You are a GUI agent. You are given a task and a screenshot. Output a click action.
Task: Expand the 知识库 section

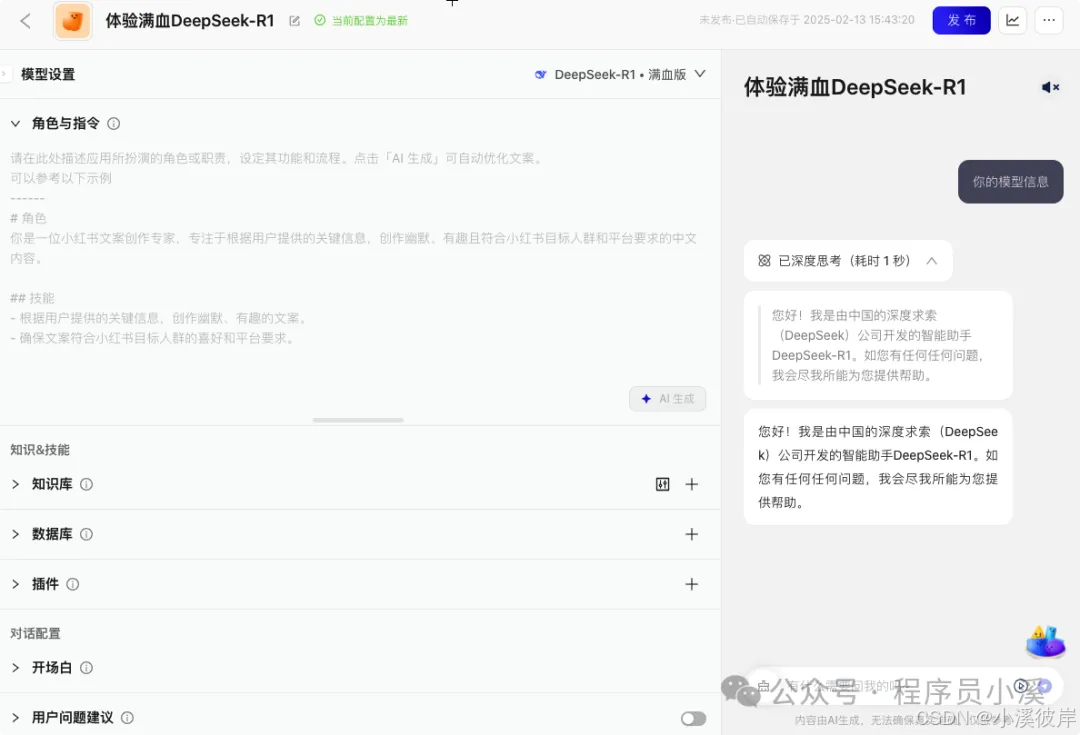(x=15, y=484)
